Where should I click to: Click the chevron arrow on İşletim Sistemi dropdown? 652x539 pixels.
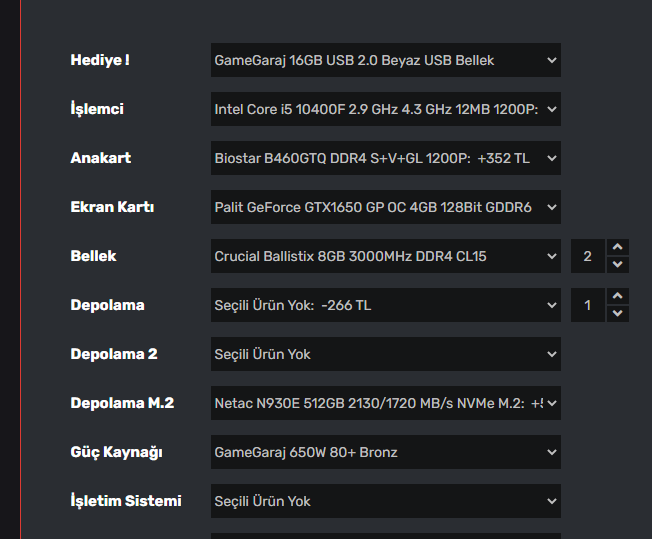552,501
